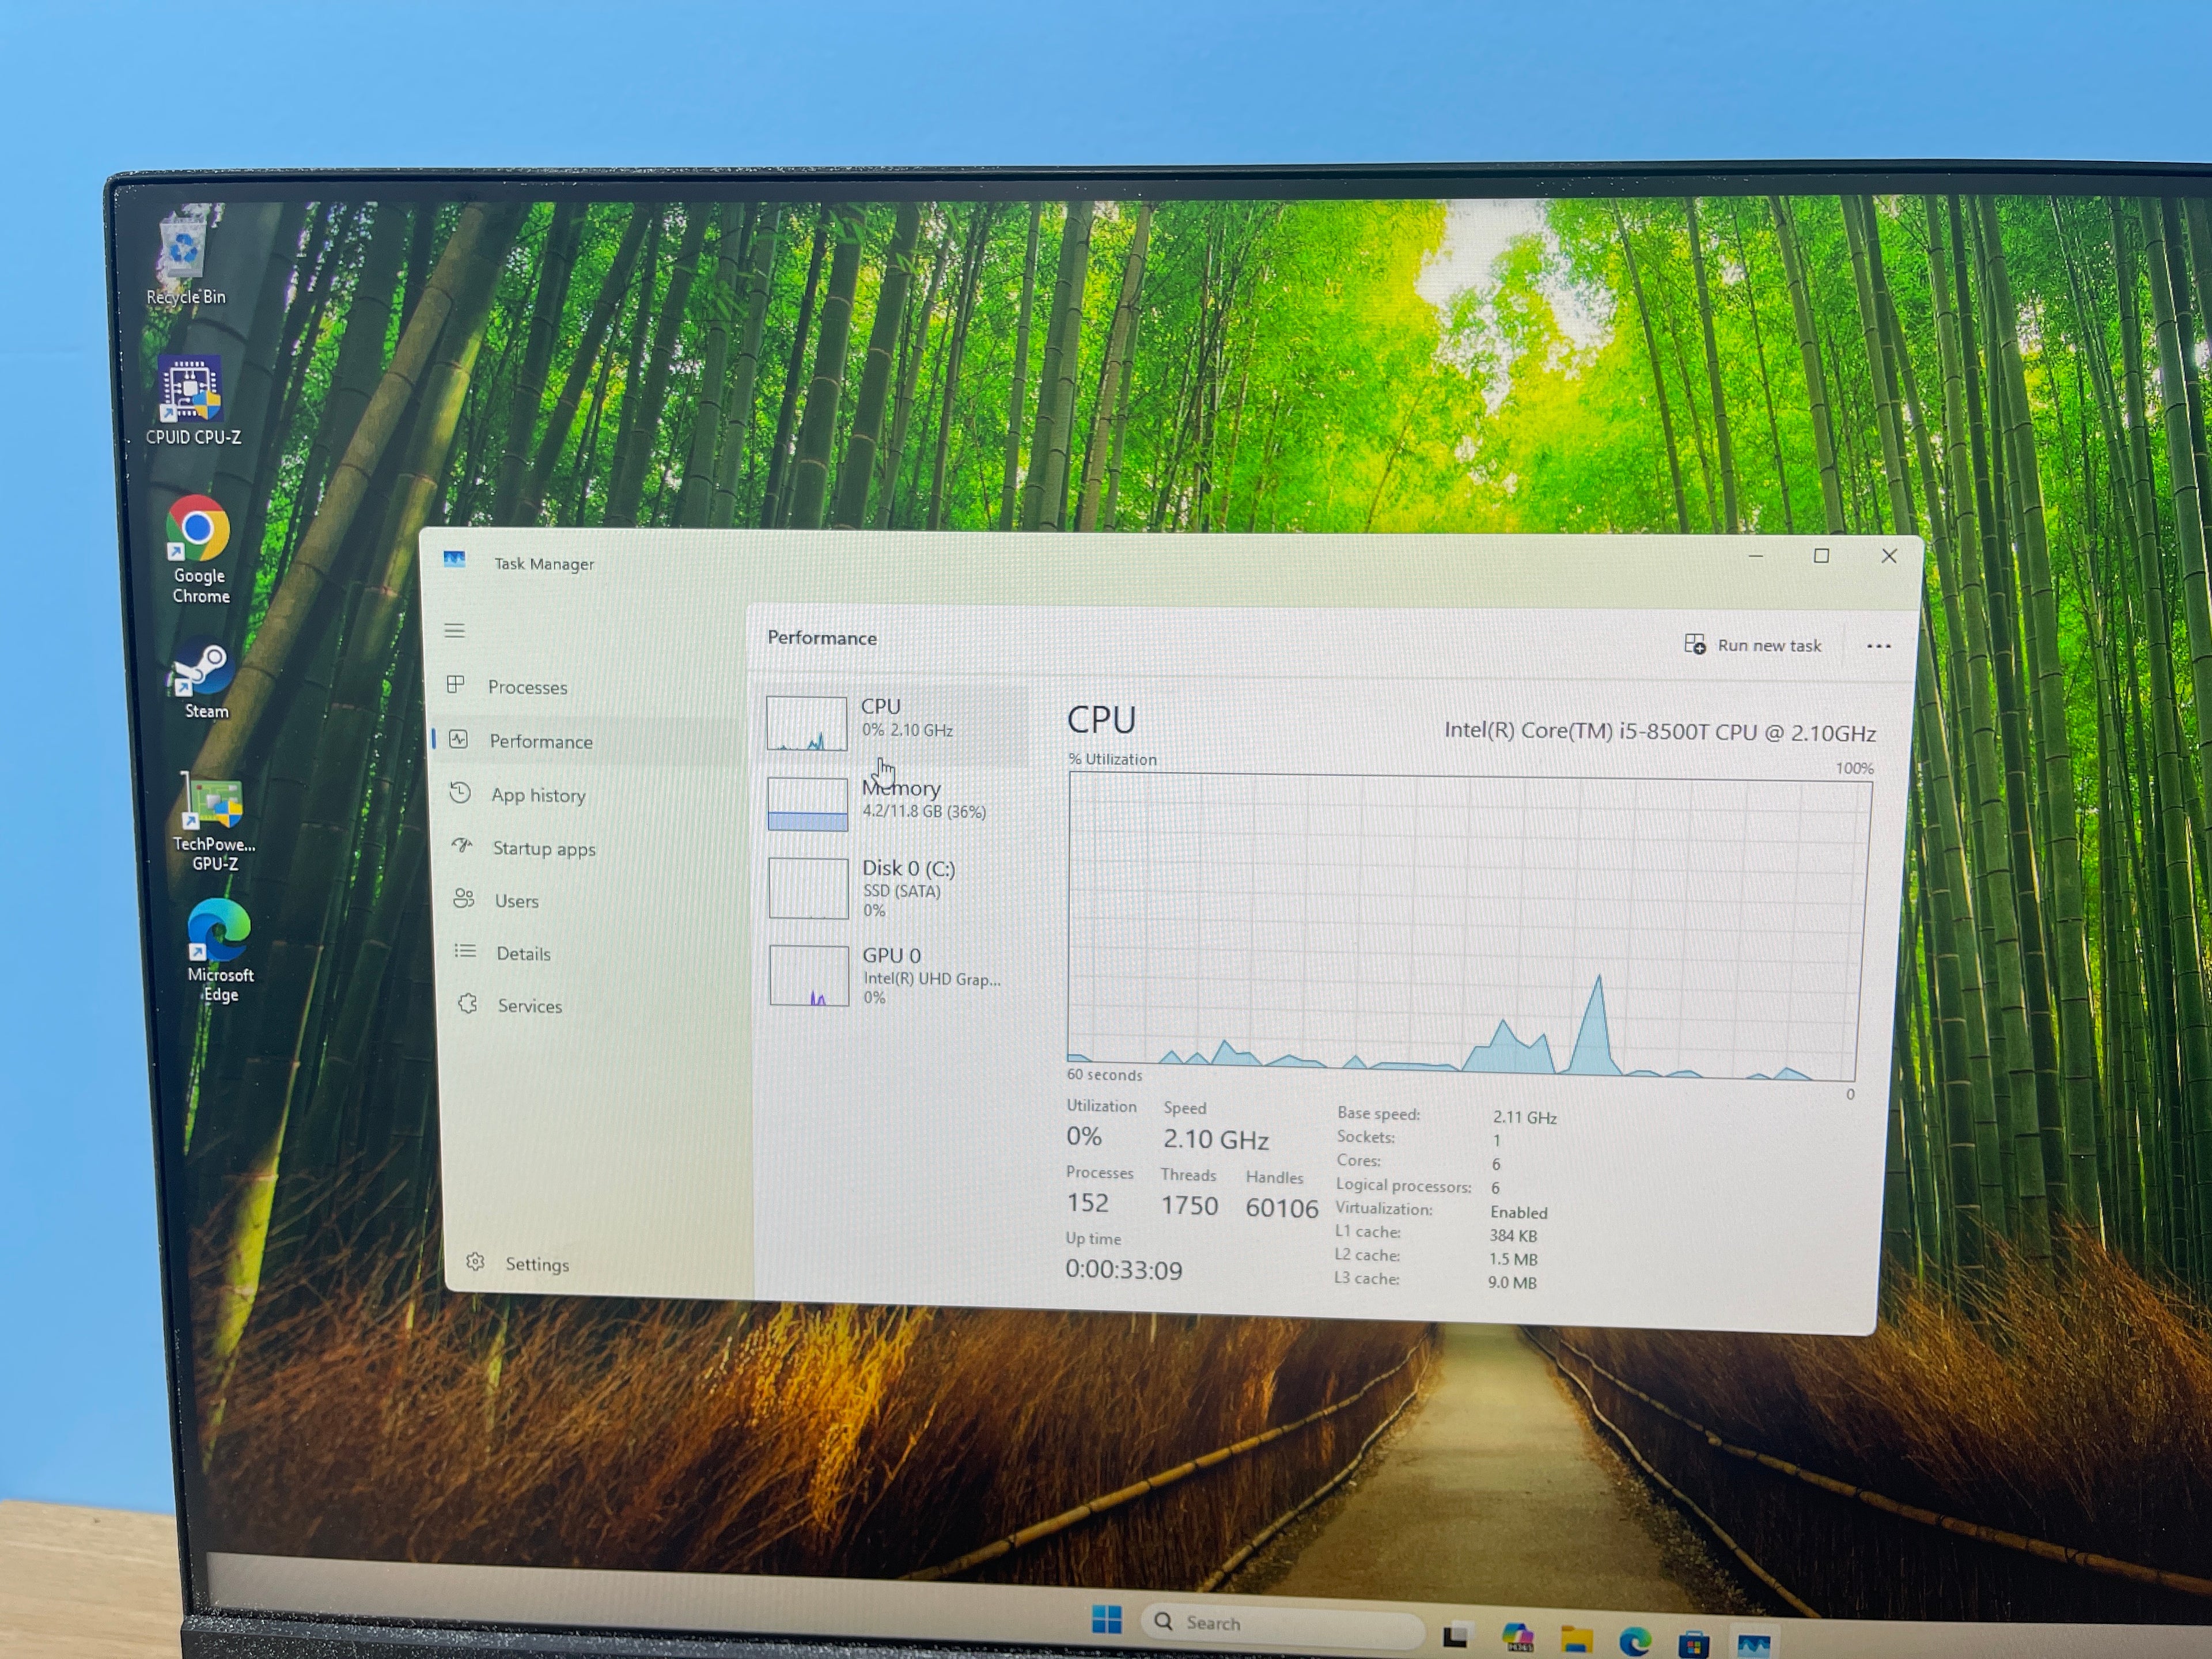The width and height of the screenshot is (2212, 1659).
Task: Open the three-dot more options menu
Action: click(1879, 646)
